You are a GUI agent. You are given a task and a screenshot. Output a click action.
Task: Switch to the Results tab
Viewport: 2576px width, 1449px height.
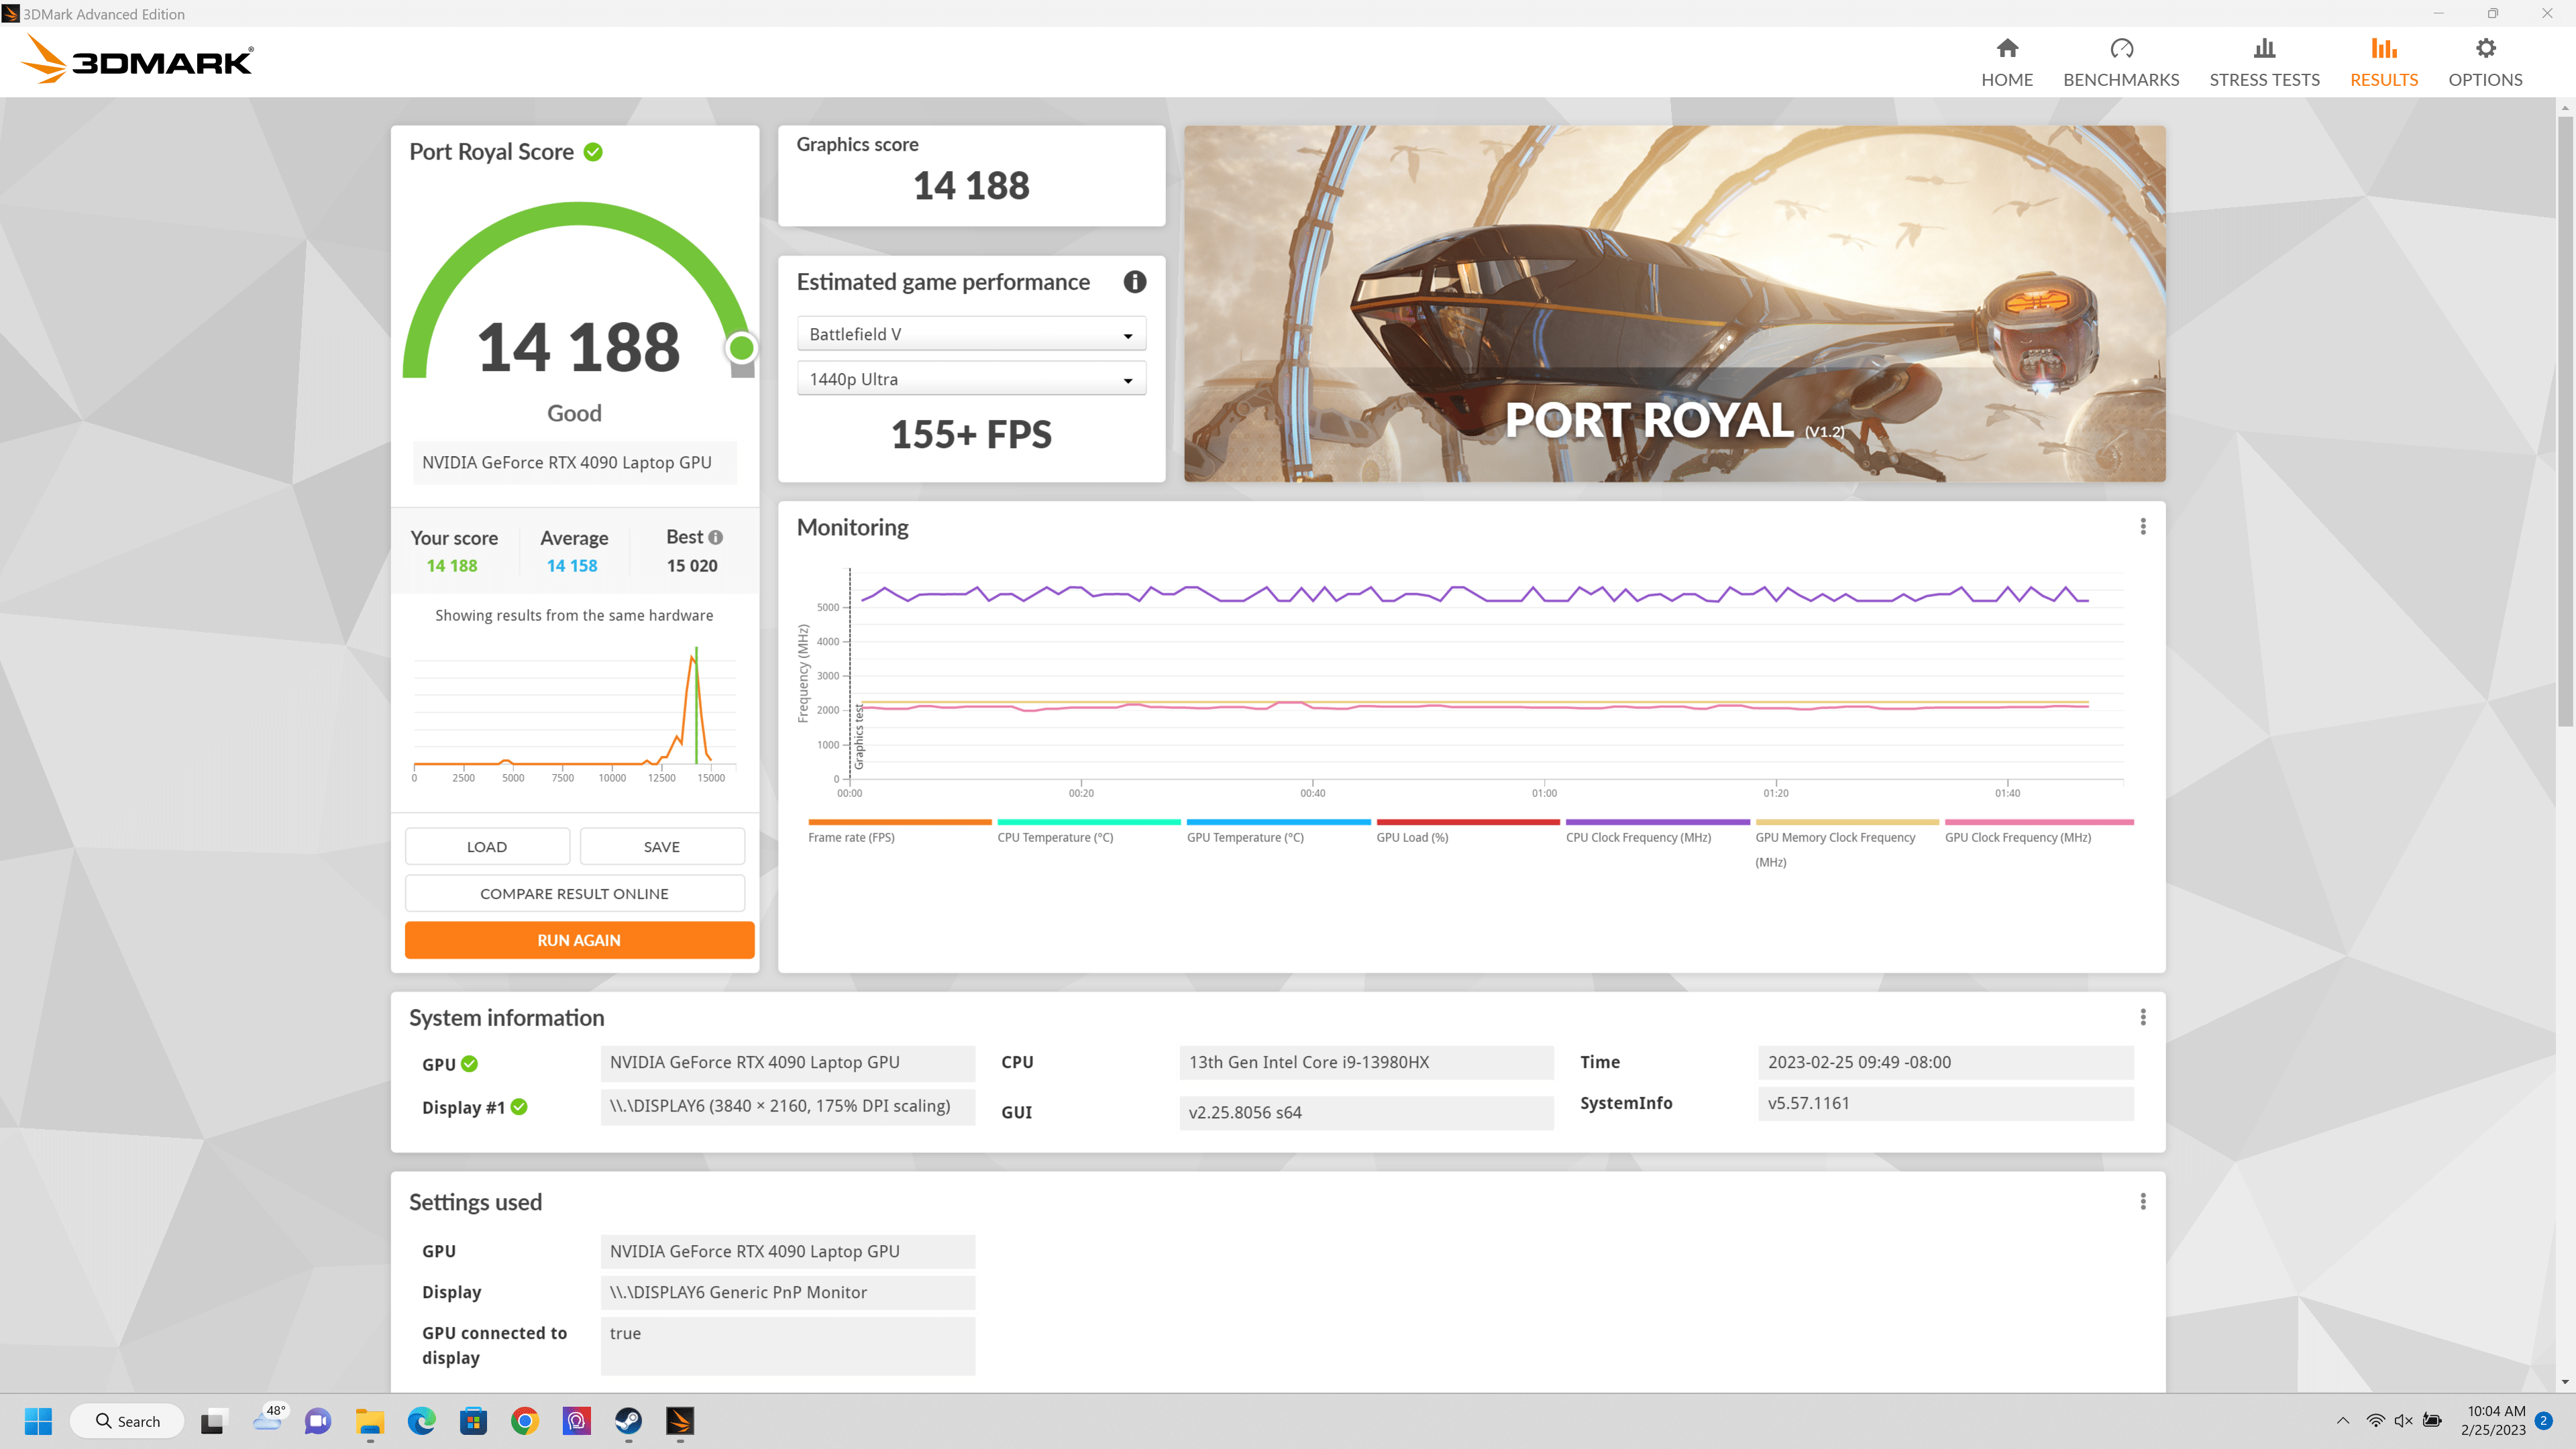pyautogui.click(x=2383, y=62)
